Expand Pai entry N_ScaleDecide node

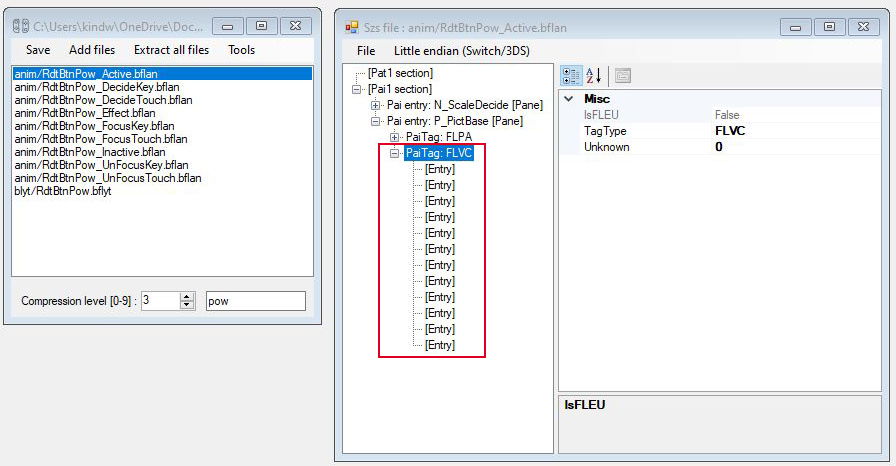coord(376,105)
